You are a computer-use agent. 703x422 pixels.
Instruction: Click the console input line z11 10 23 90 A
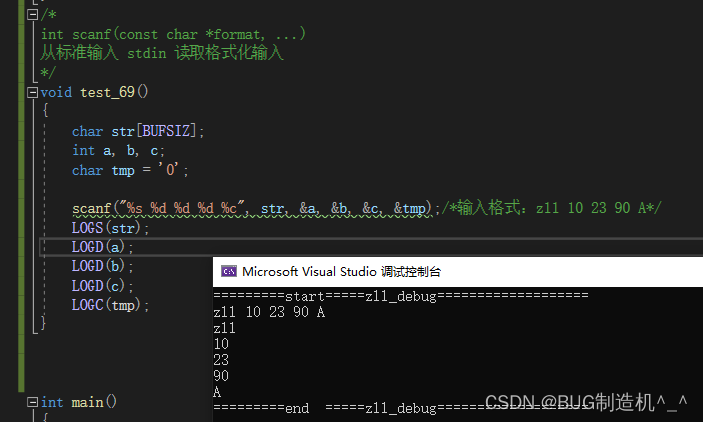[x=269, y=312]
